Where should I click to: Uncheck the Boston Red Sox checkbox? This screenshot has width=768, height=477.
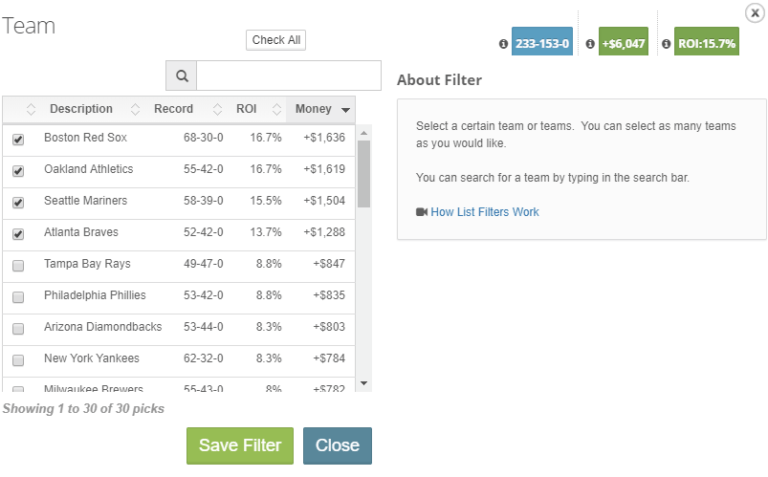[18, 140]
